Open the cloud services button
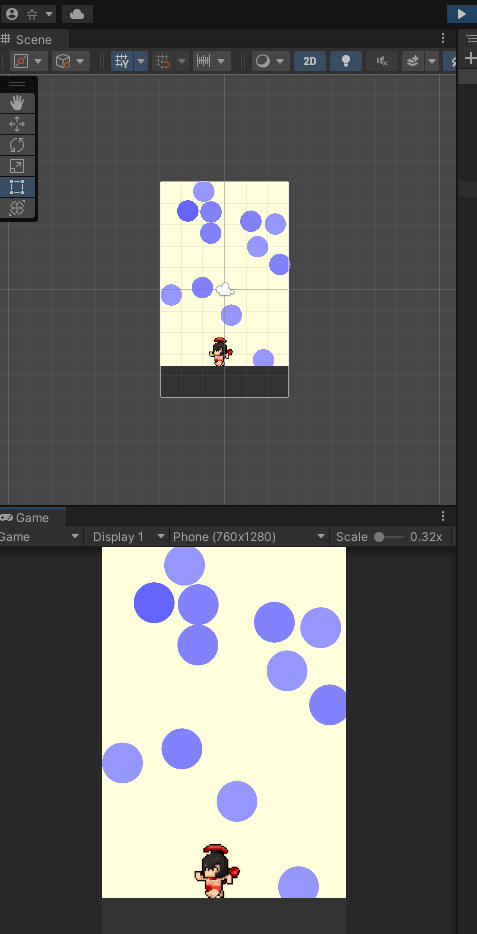 point(77,14)
